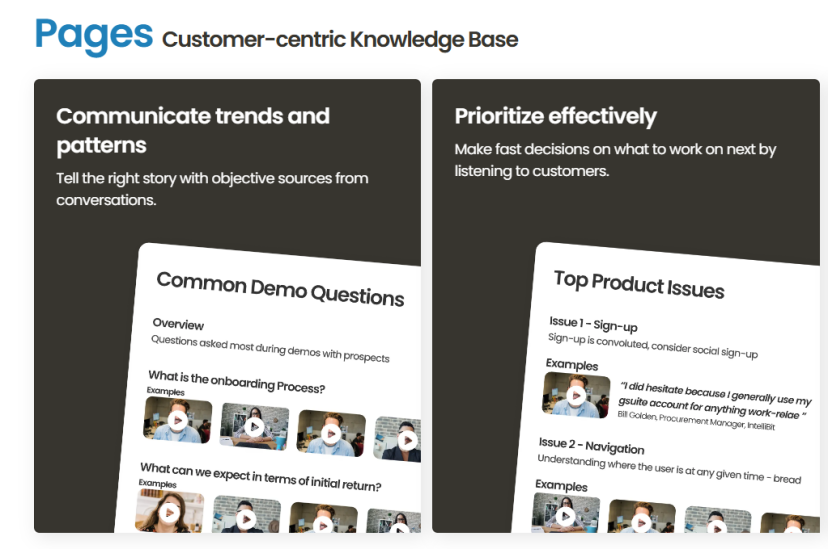Open Prioritize effectively card heading
The width and height of the screenshot is (828, 549).
tap(556, 116)
